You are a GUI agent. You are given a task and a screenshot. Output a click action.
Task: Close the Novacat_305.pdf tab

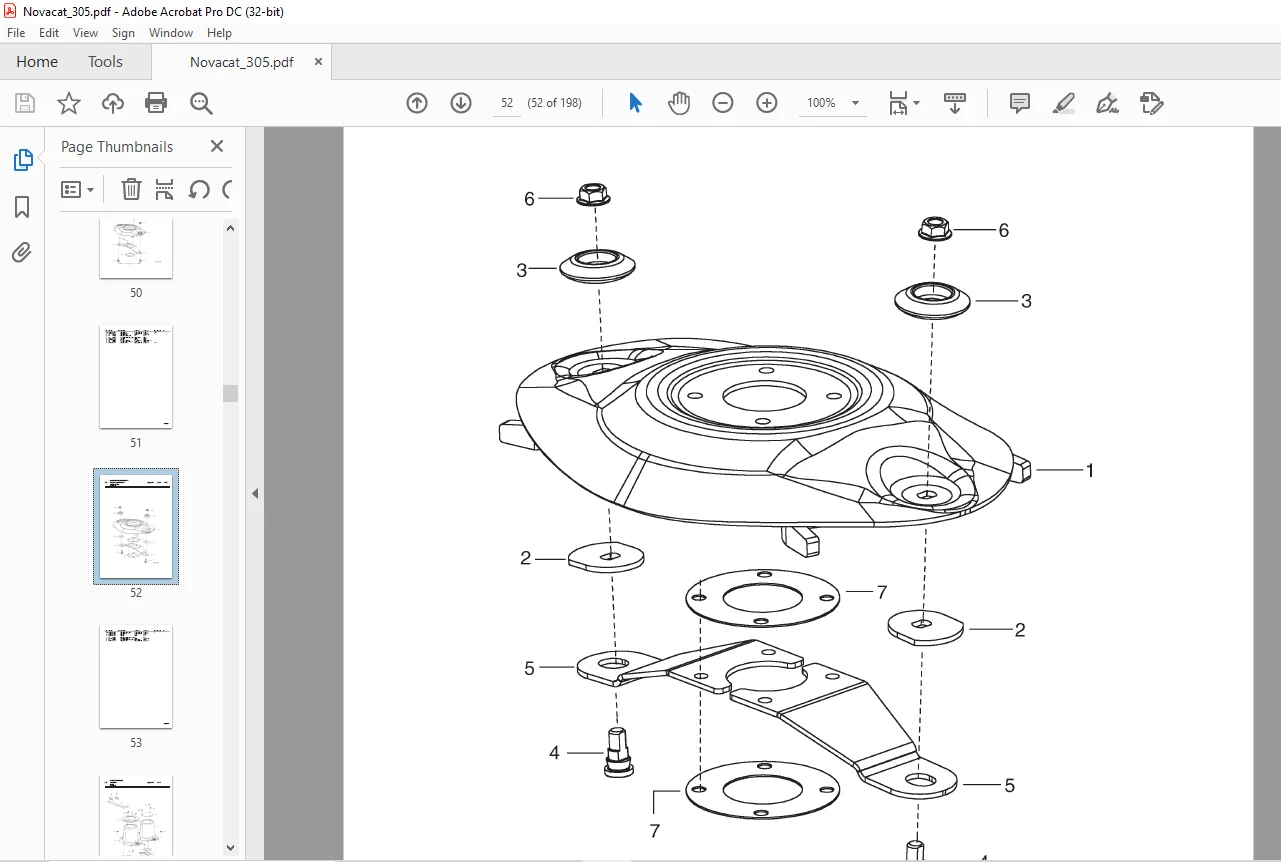(319, 62)
